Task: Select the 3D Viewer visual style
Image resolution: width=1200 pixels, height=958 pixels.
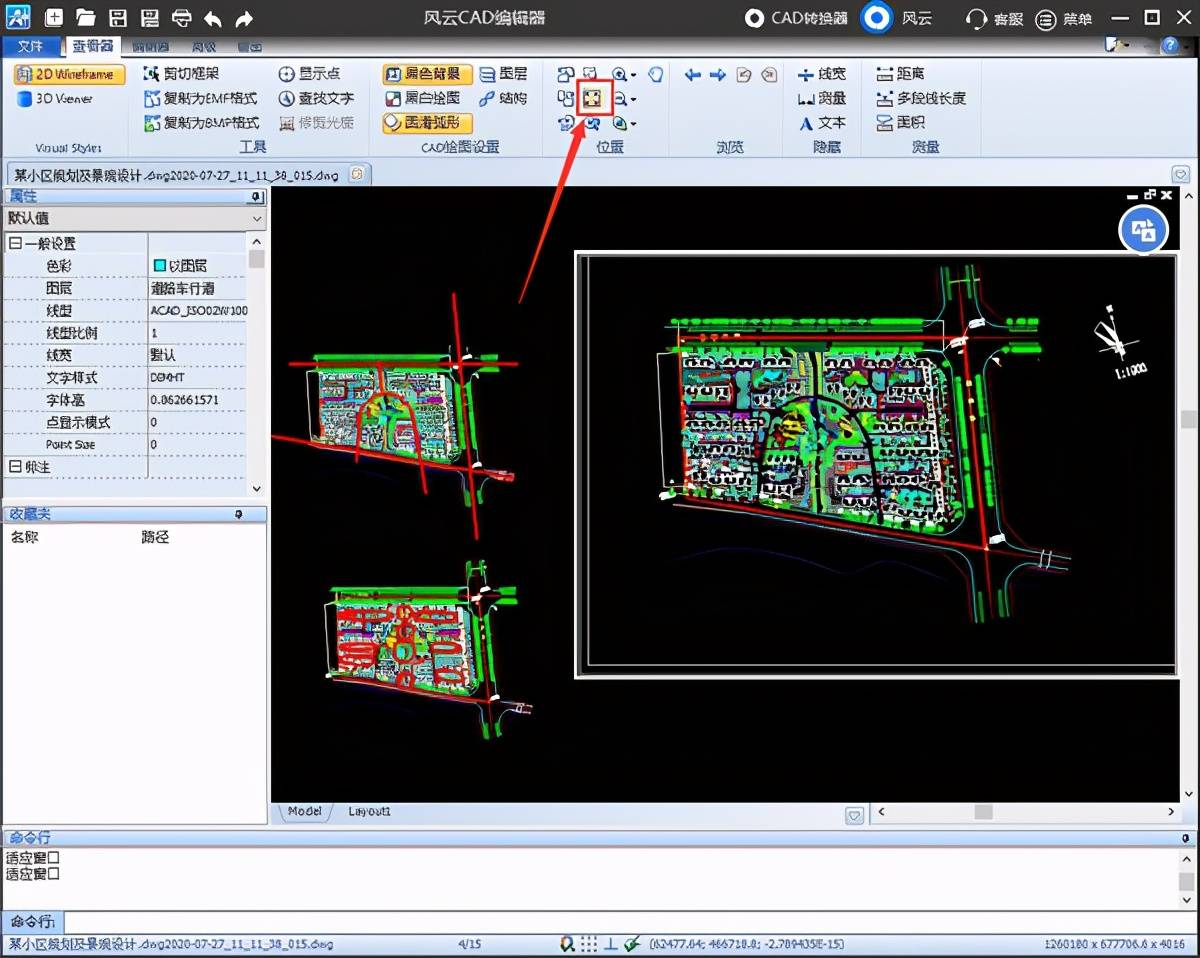Action: coord(56,98)
